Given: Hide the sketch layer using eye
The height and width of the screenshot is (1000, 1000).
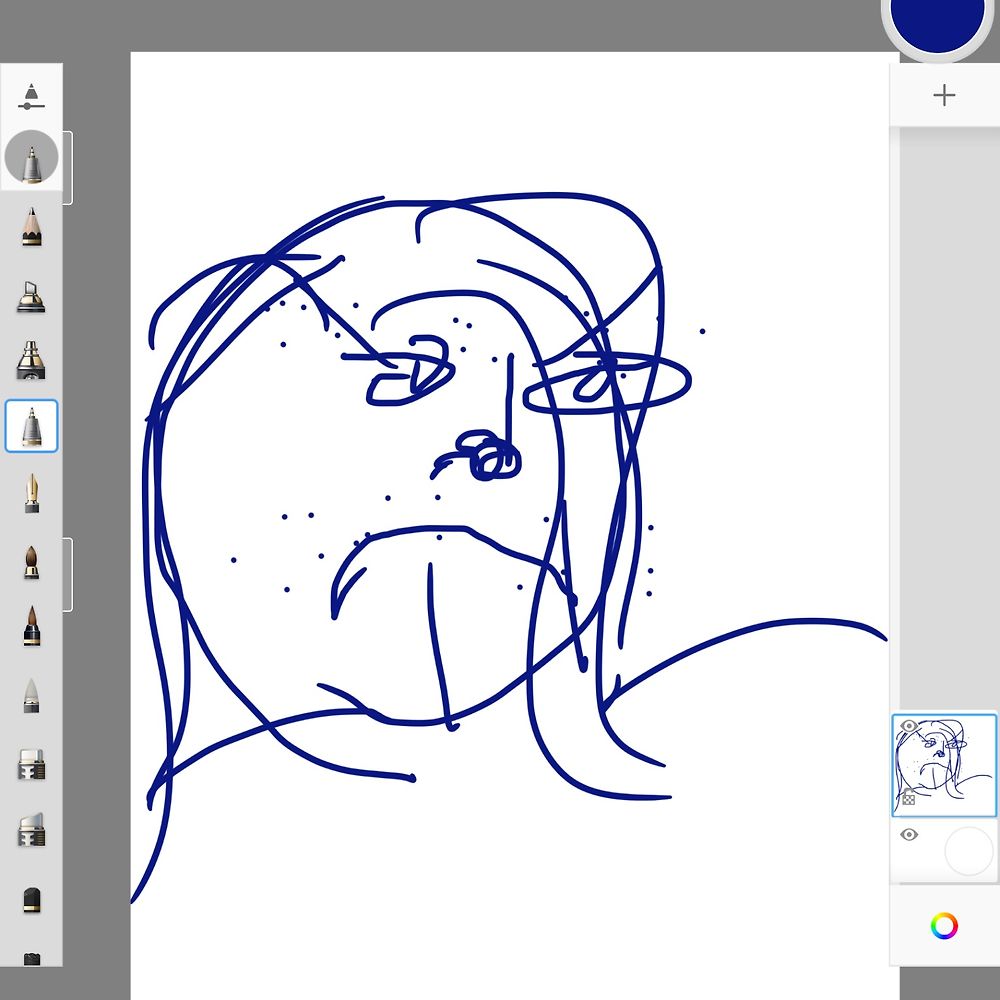Looking at the screenshot, I should pos(909,726).
